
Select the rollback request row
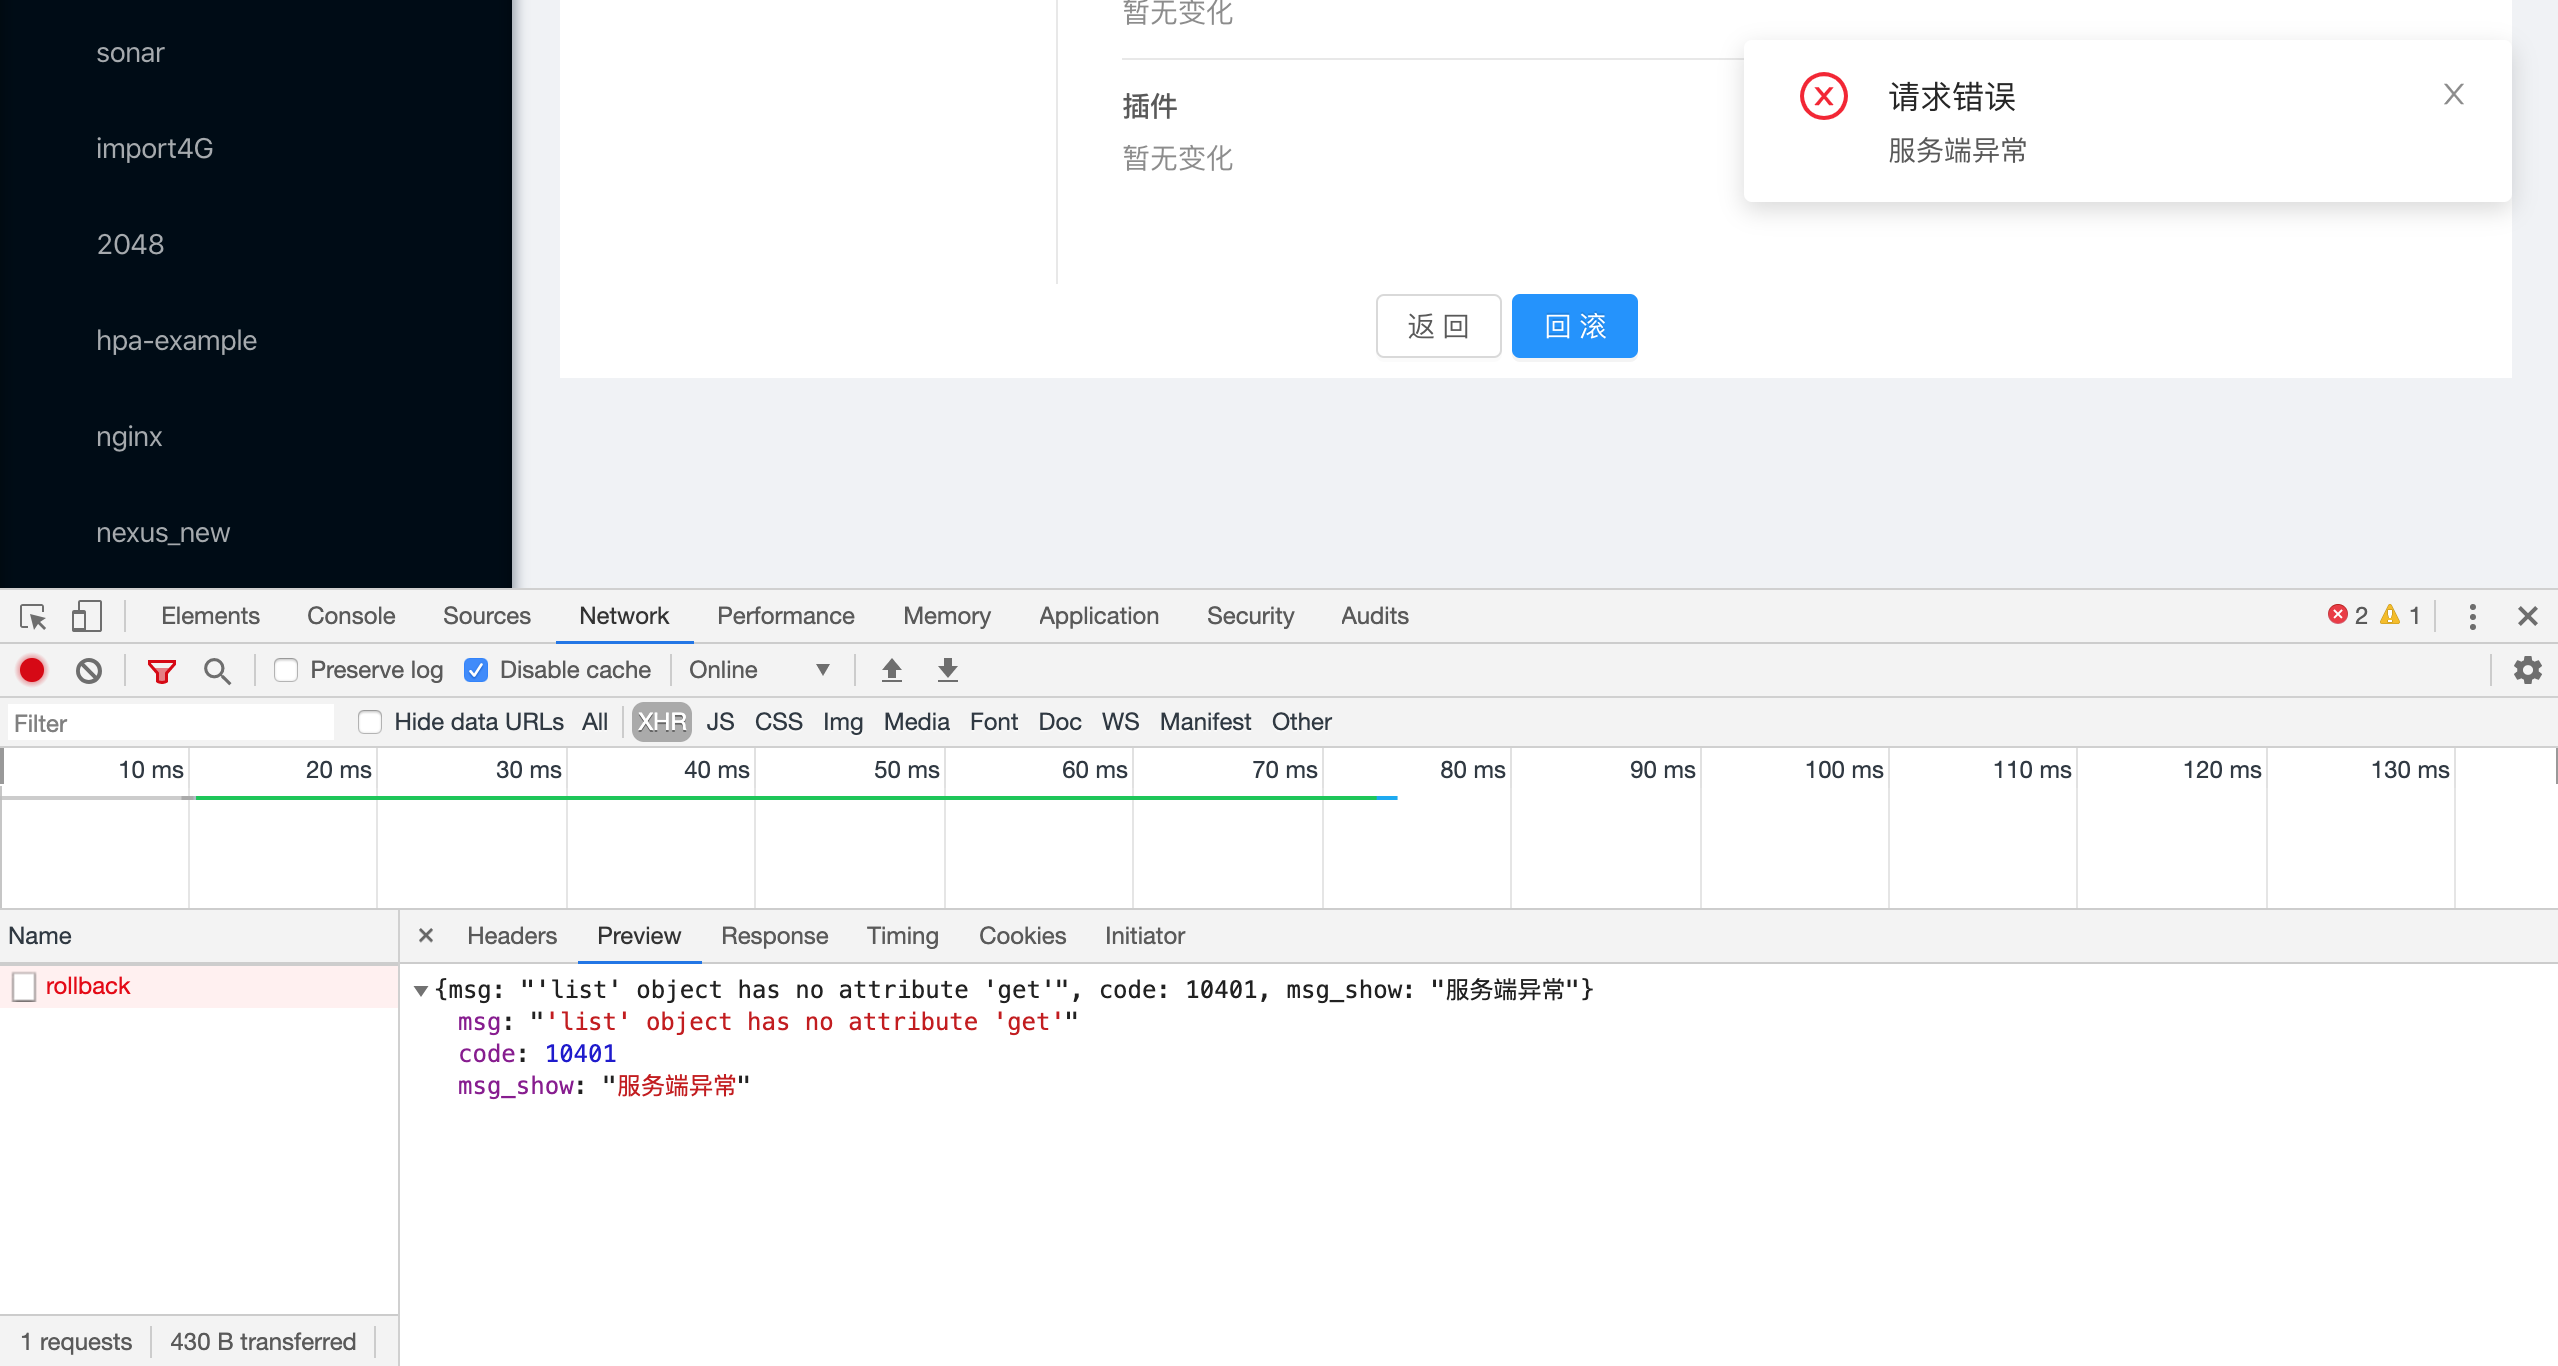pos(200,986)
